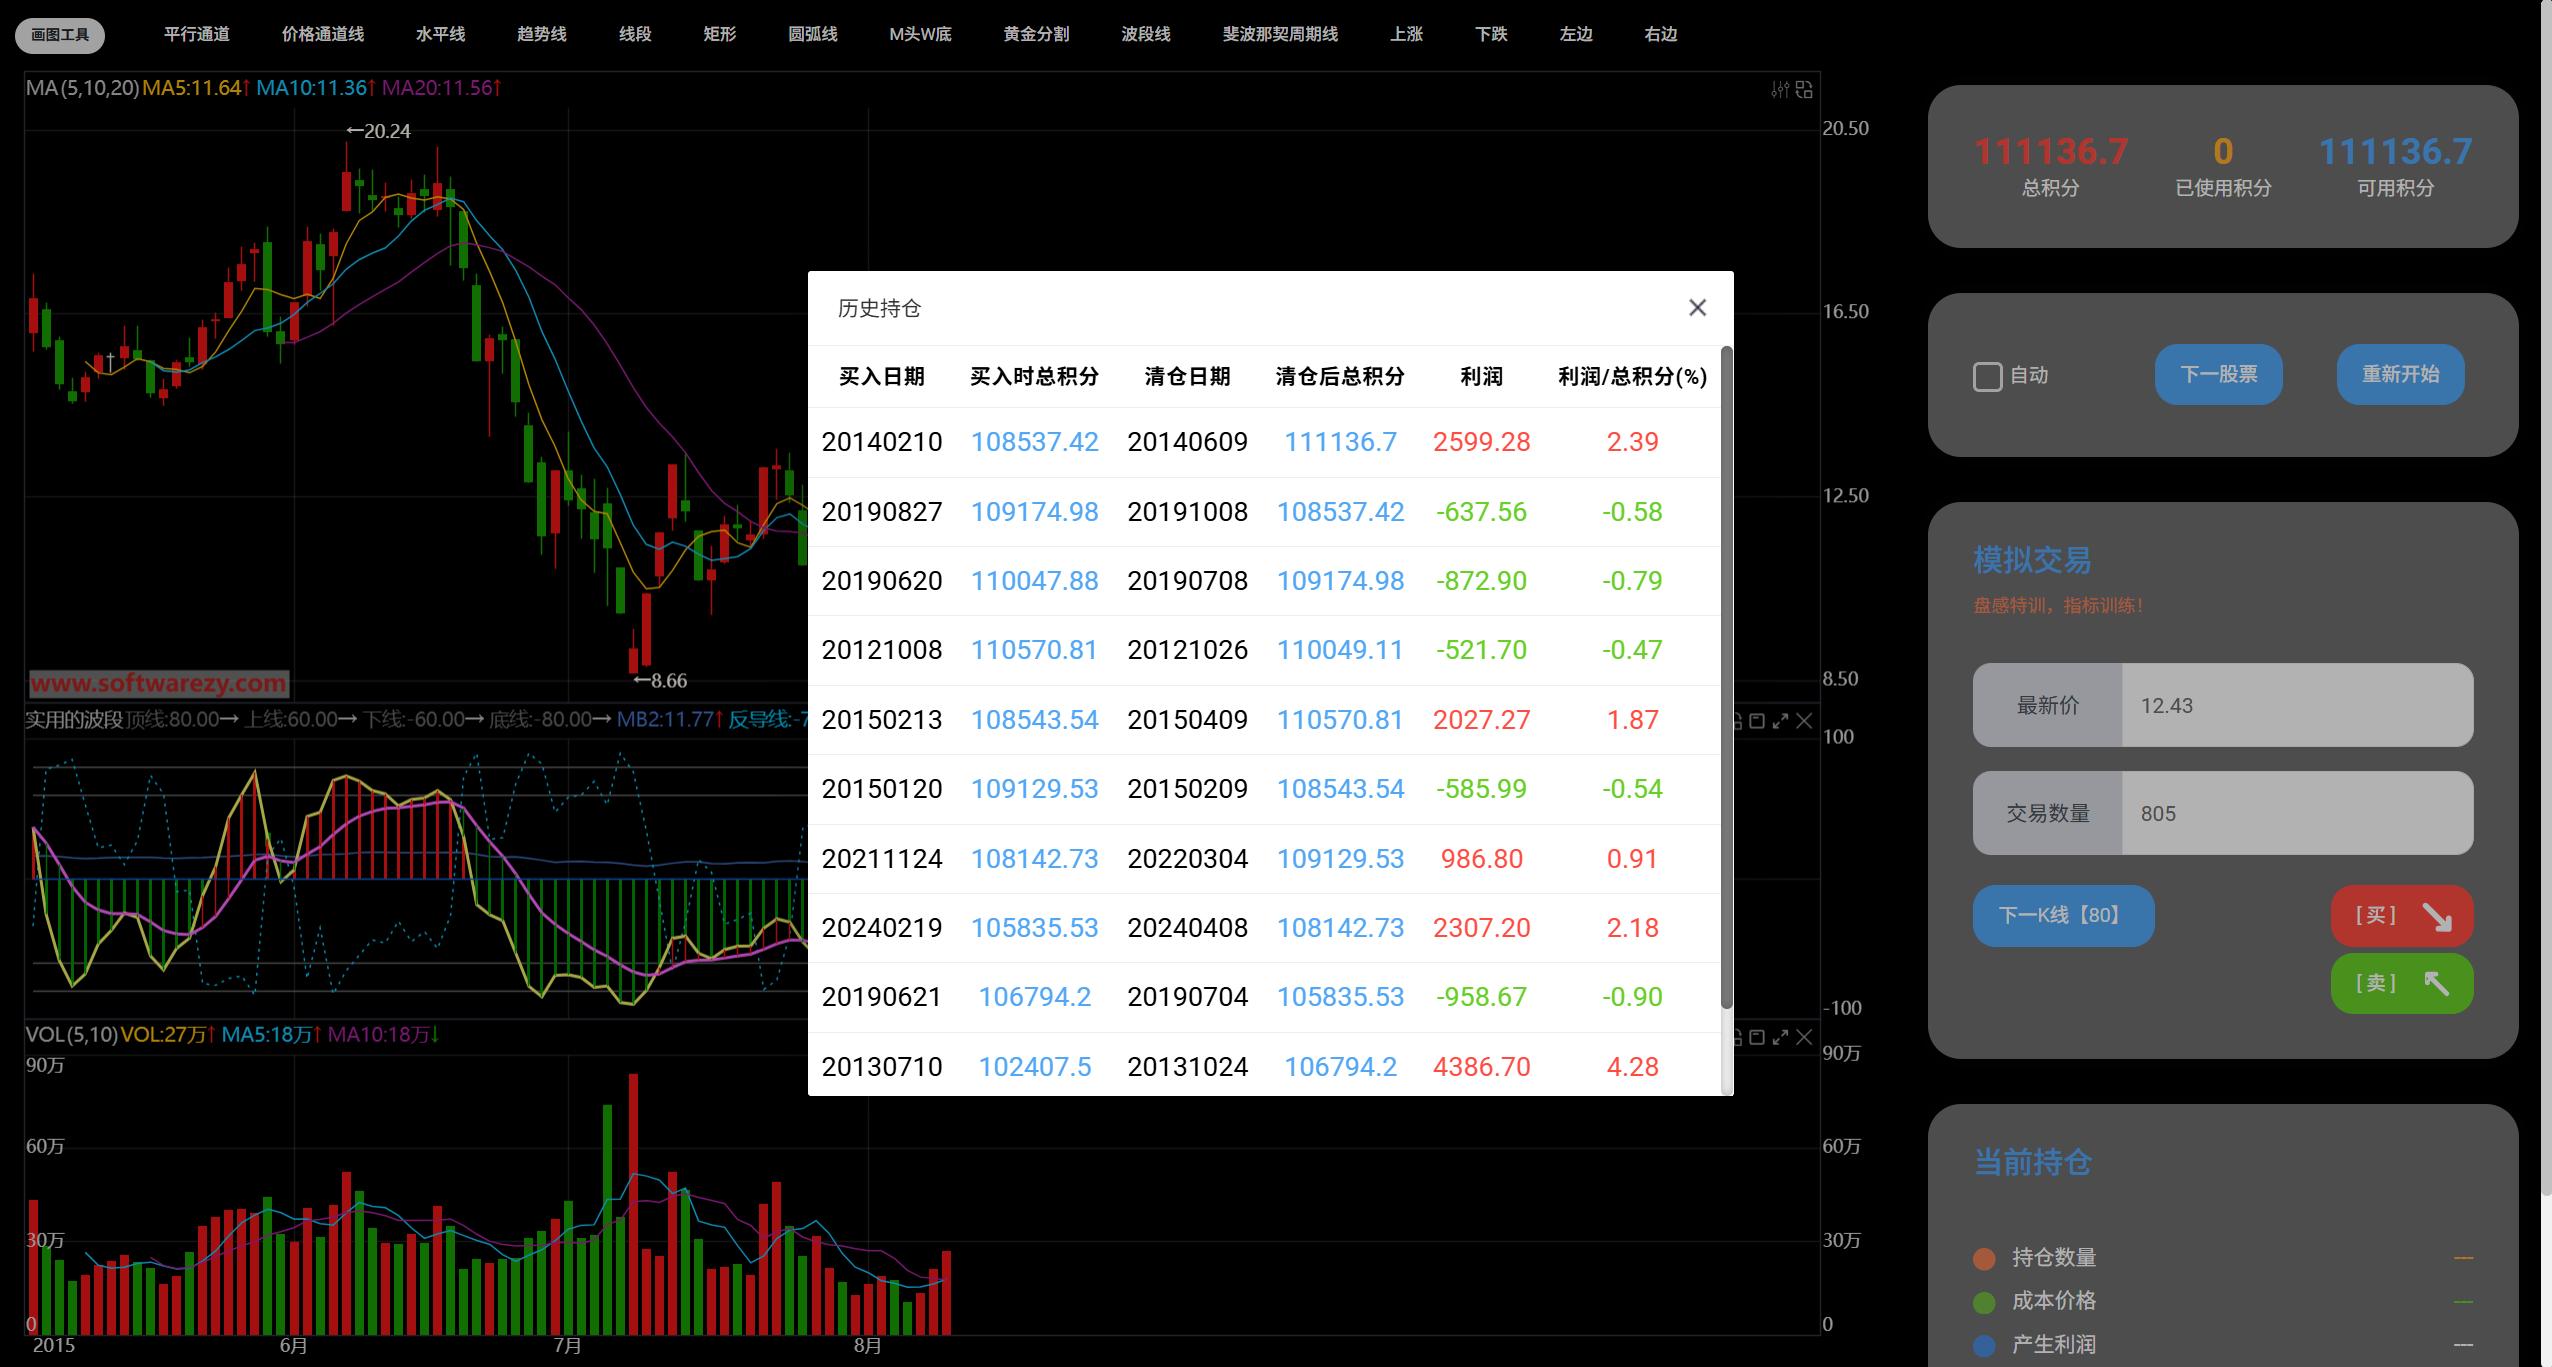Image resolution: width=2552 pixels, height=1367 pixels.
Task: Toggle the 自动 checkbox
Action: [1988, 377]
